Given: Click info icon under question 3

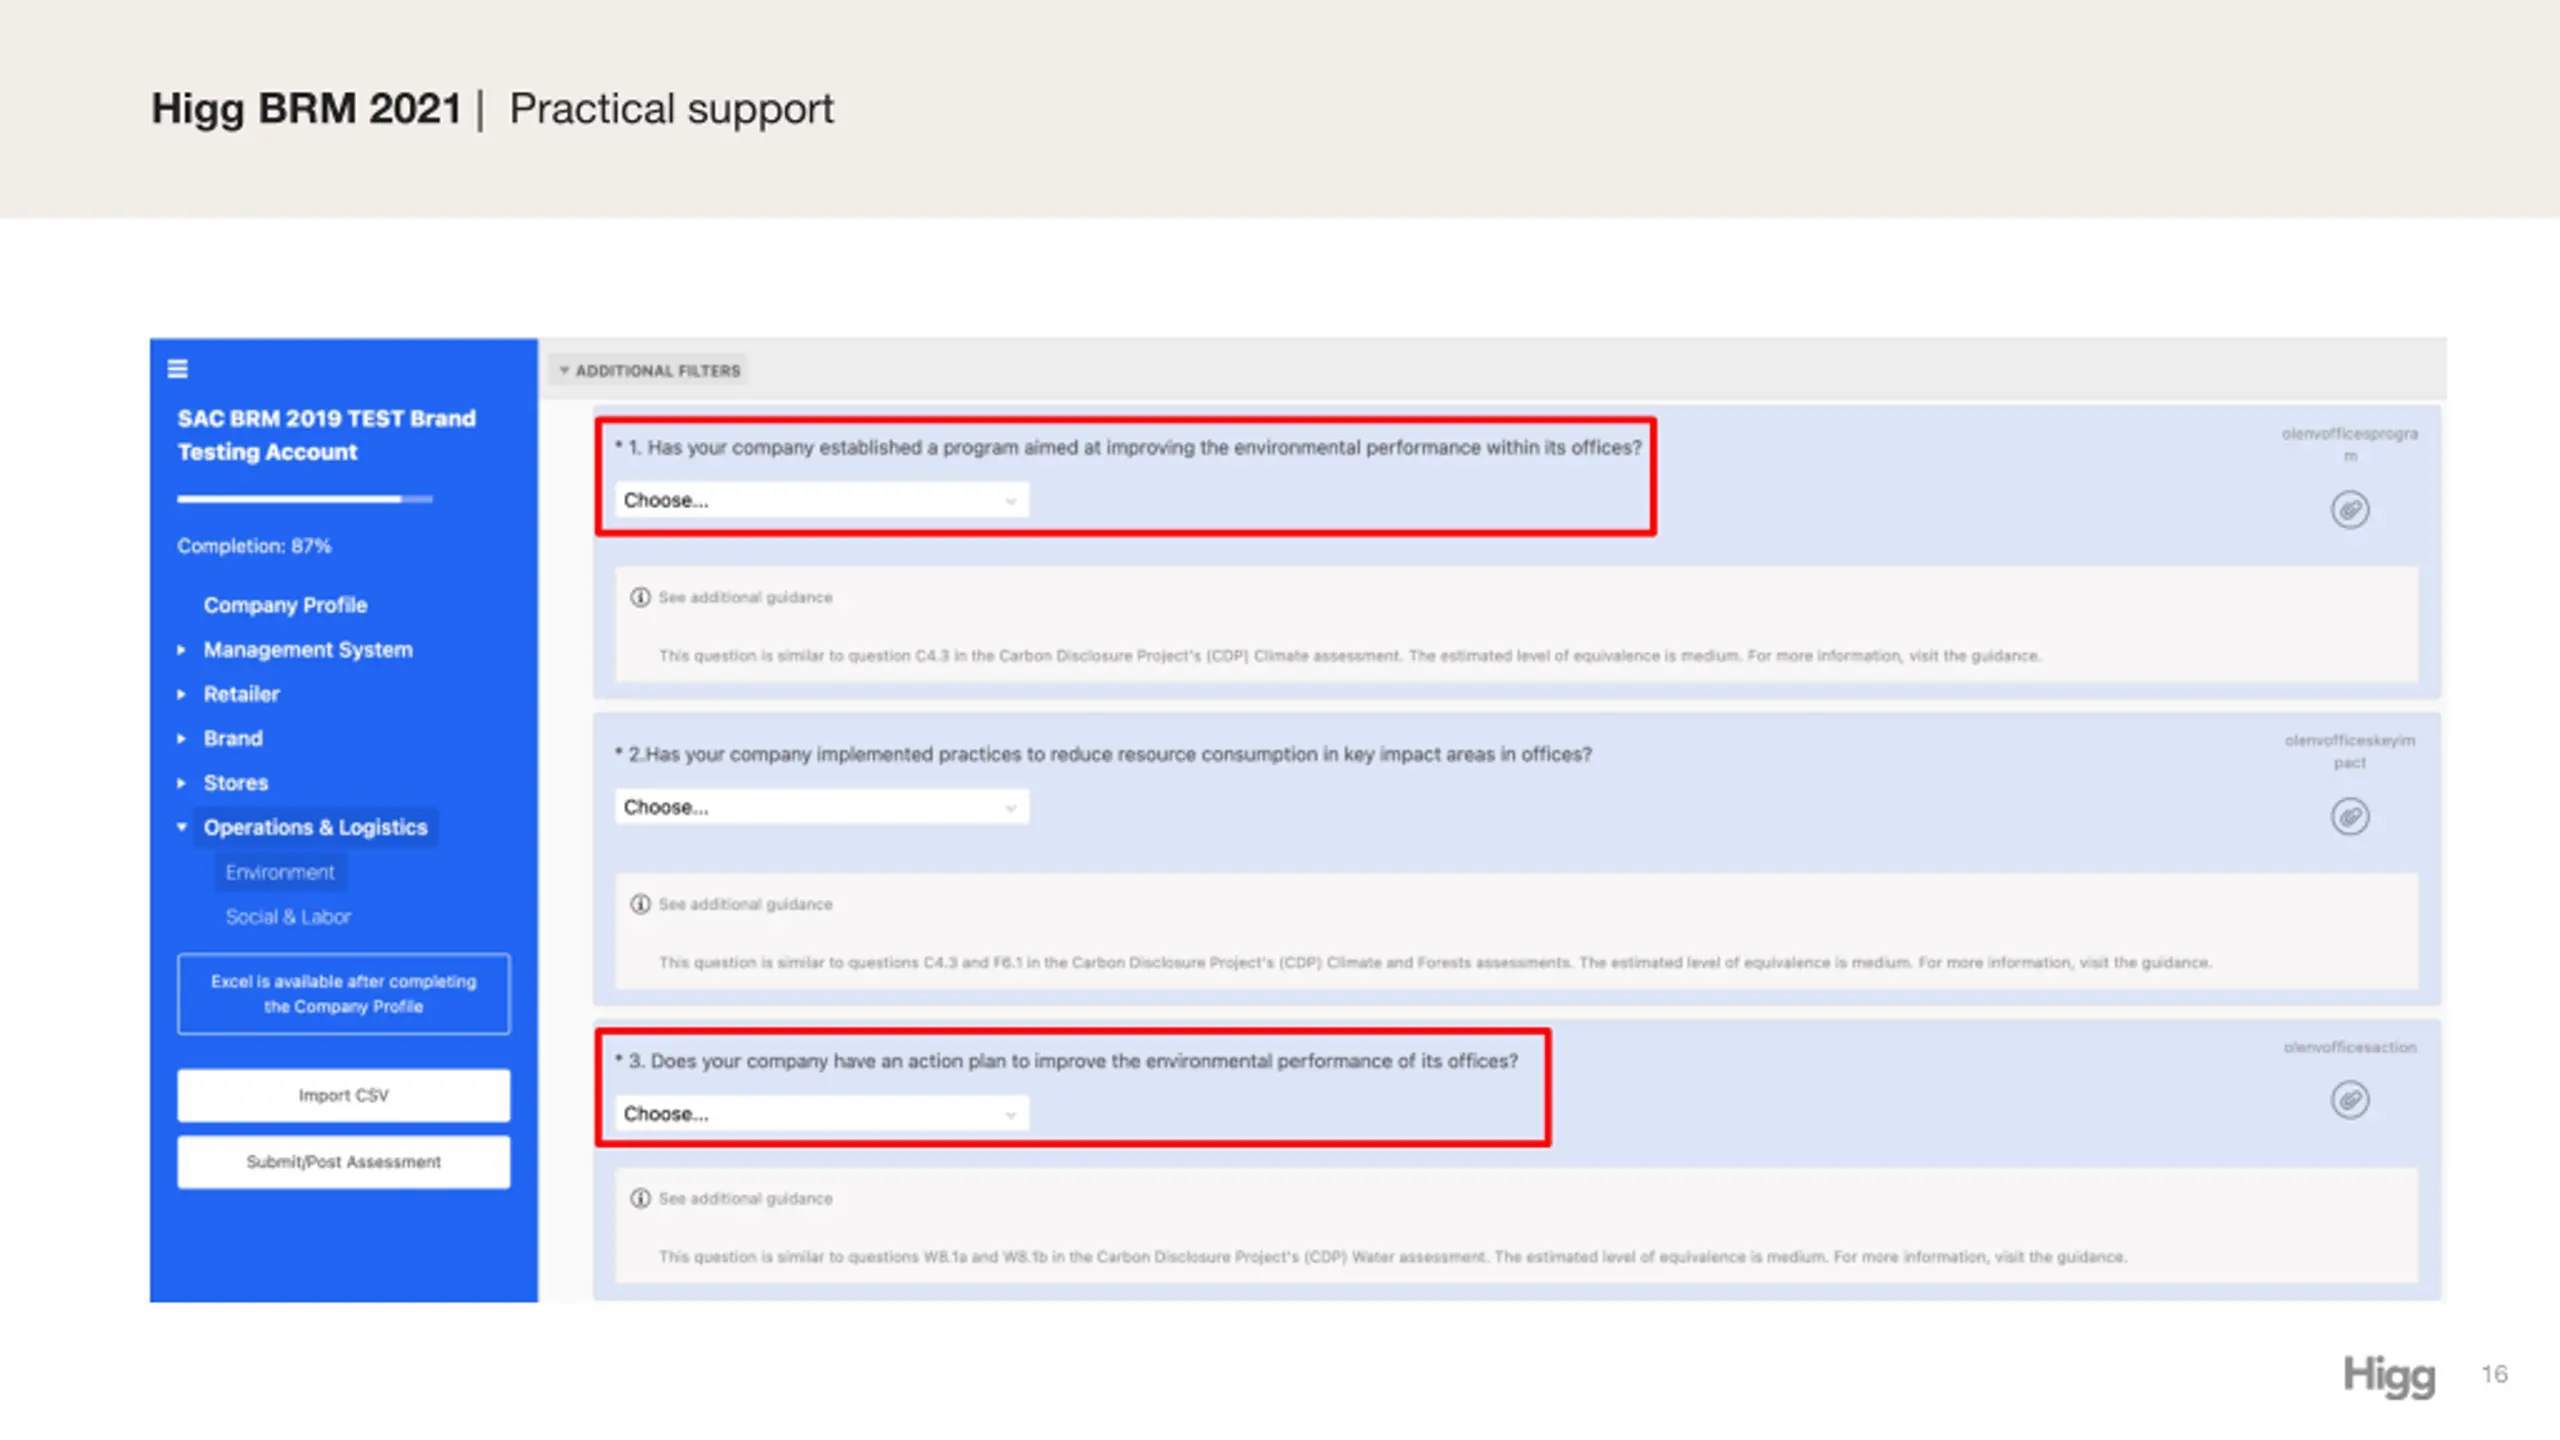Looking at the screenshot, I should coord(640,1198).
